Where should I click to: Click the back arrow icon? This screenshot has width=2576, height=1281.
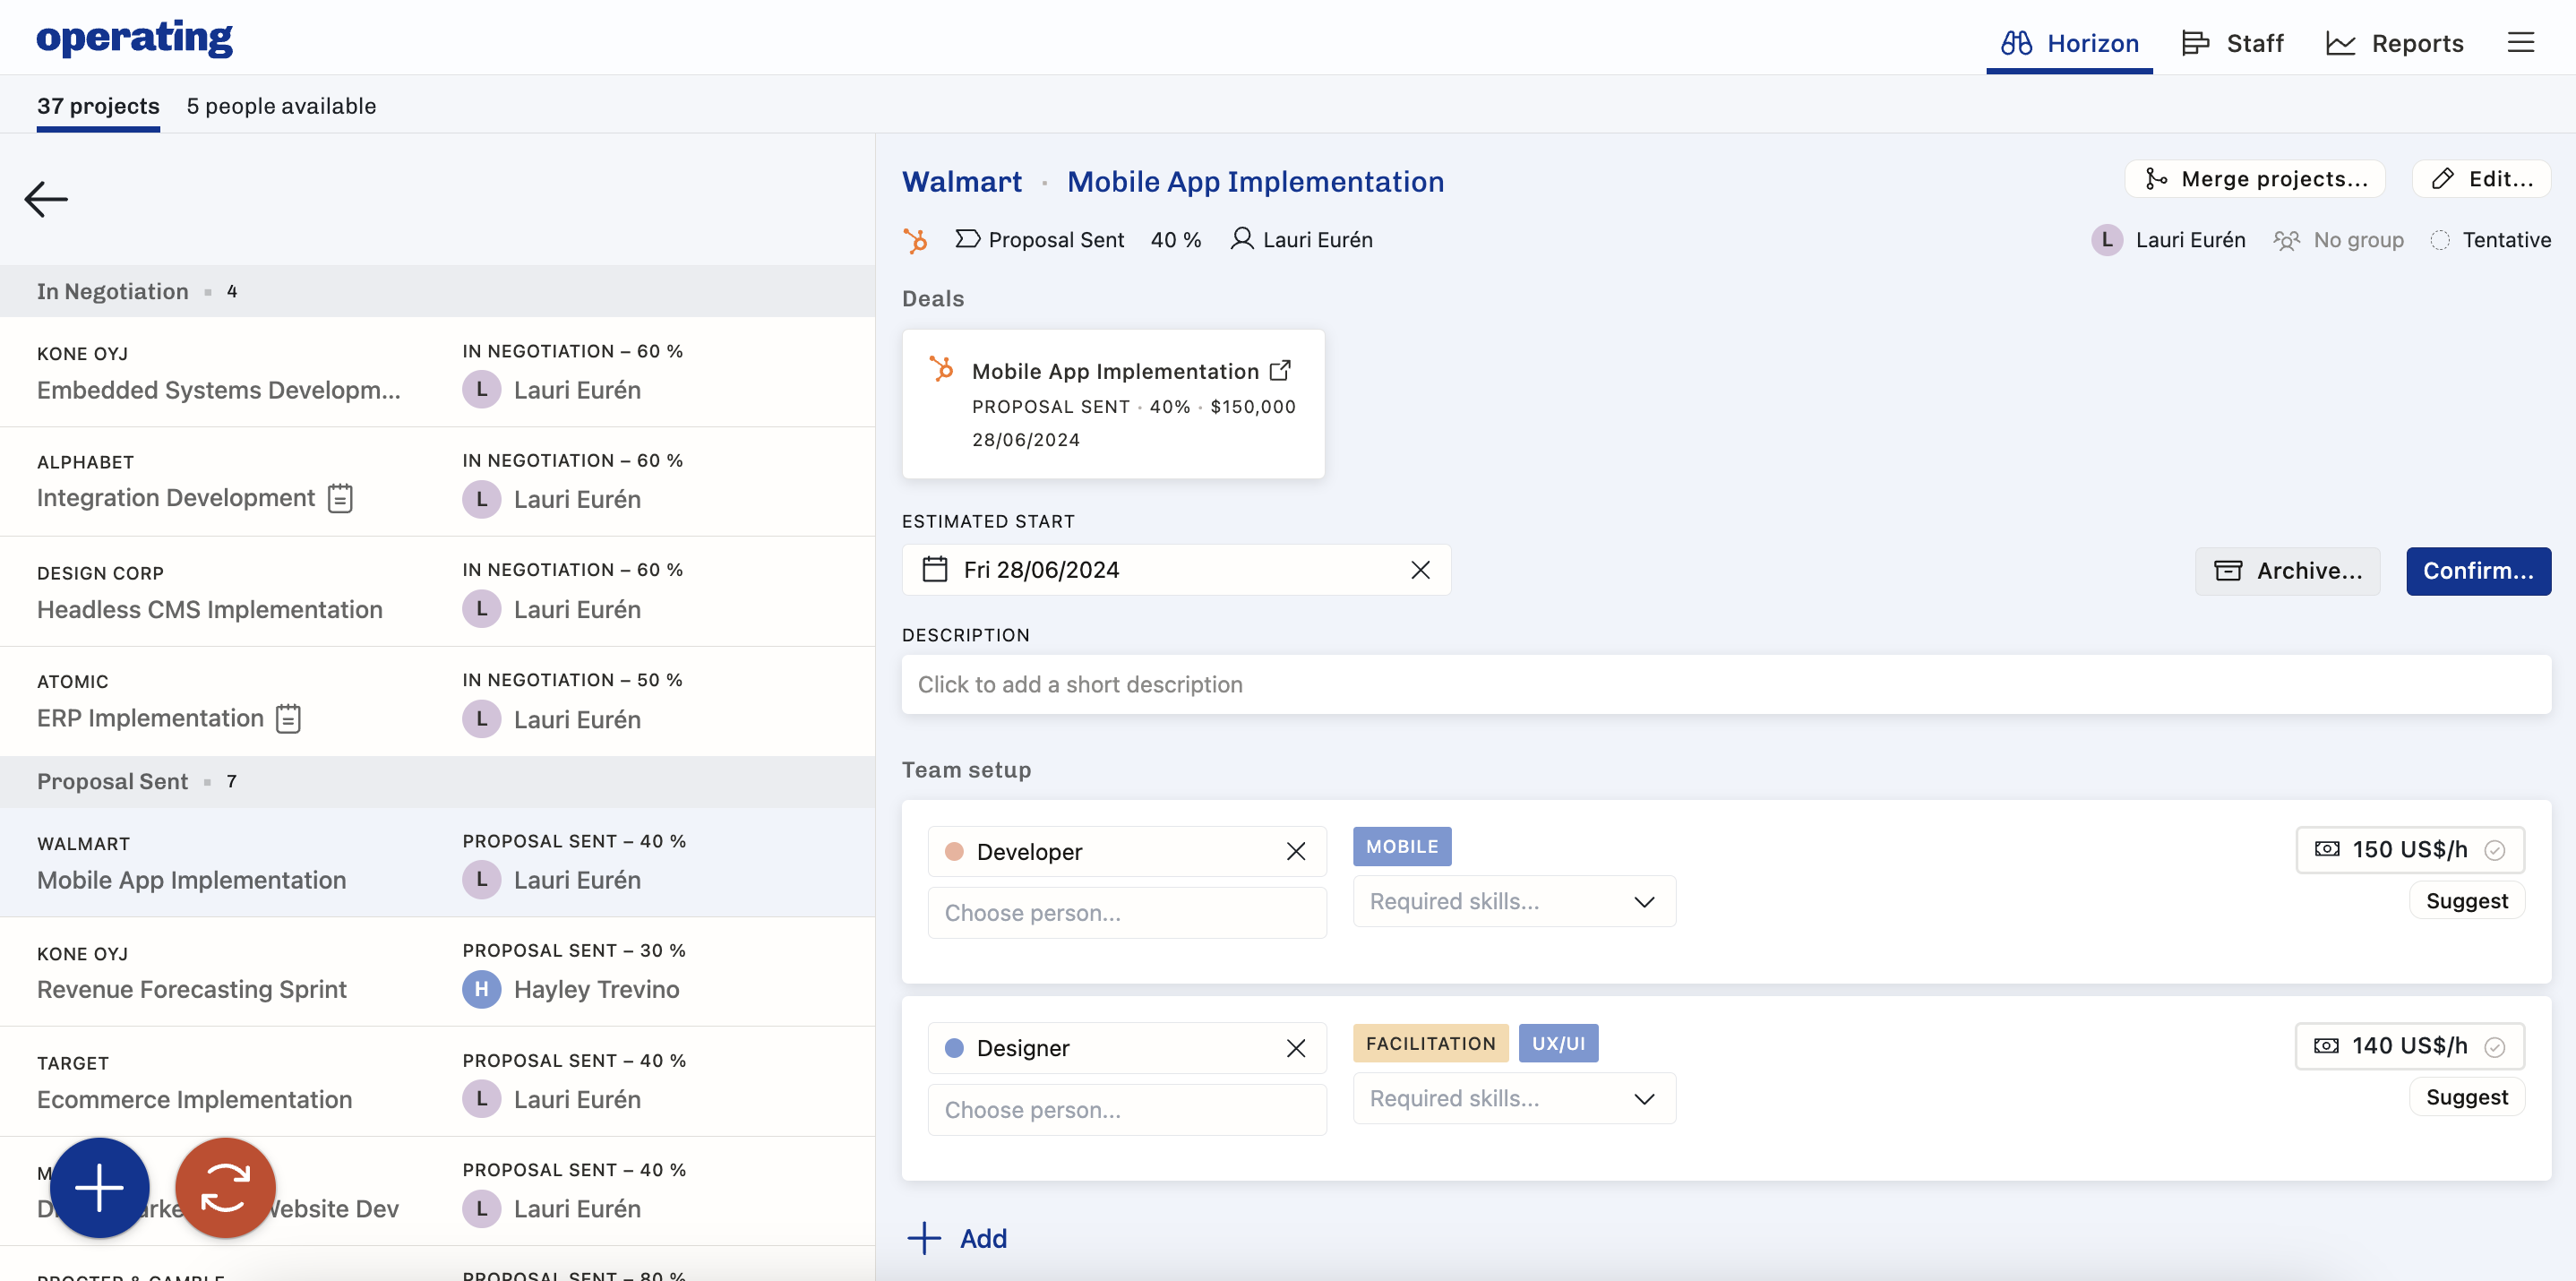click(x=46, y=199)
